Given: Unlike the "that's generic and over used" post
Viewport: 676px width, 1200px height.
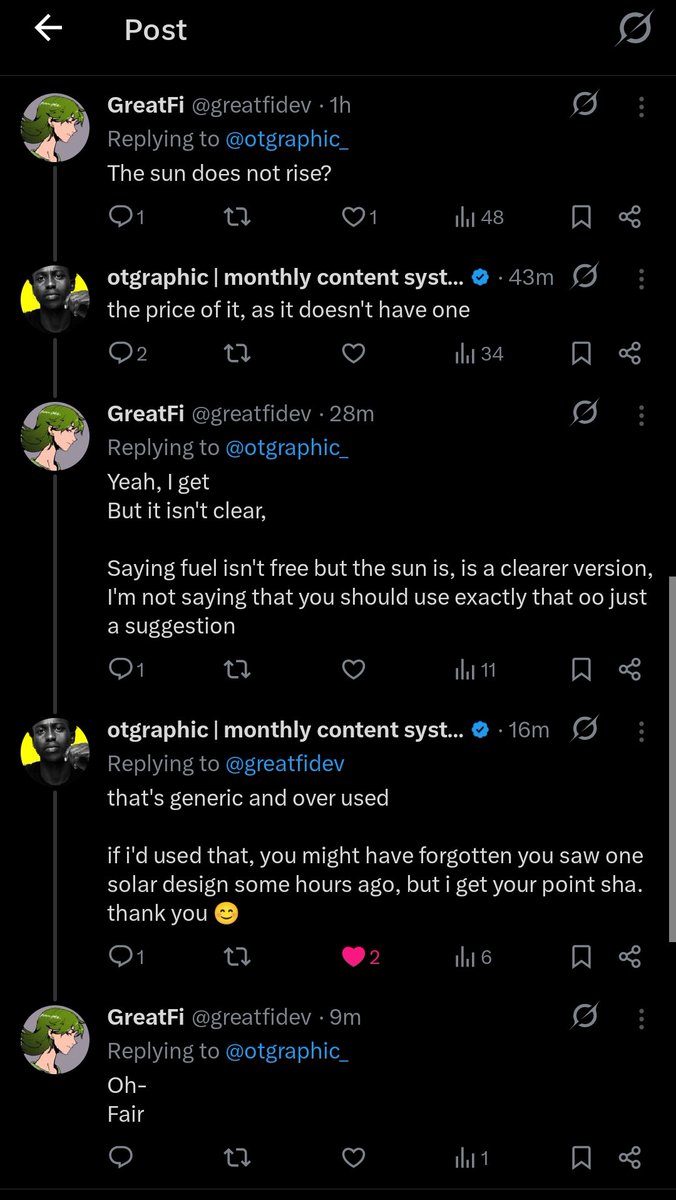Looking at the screenshot, I should click(x=353, y=957).
